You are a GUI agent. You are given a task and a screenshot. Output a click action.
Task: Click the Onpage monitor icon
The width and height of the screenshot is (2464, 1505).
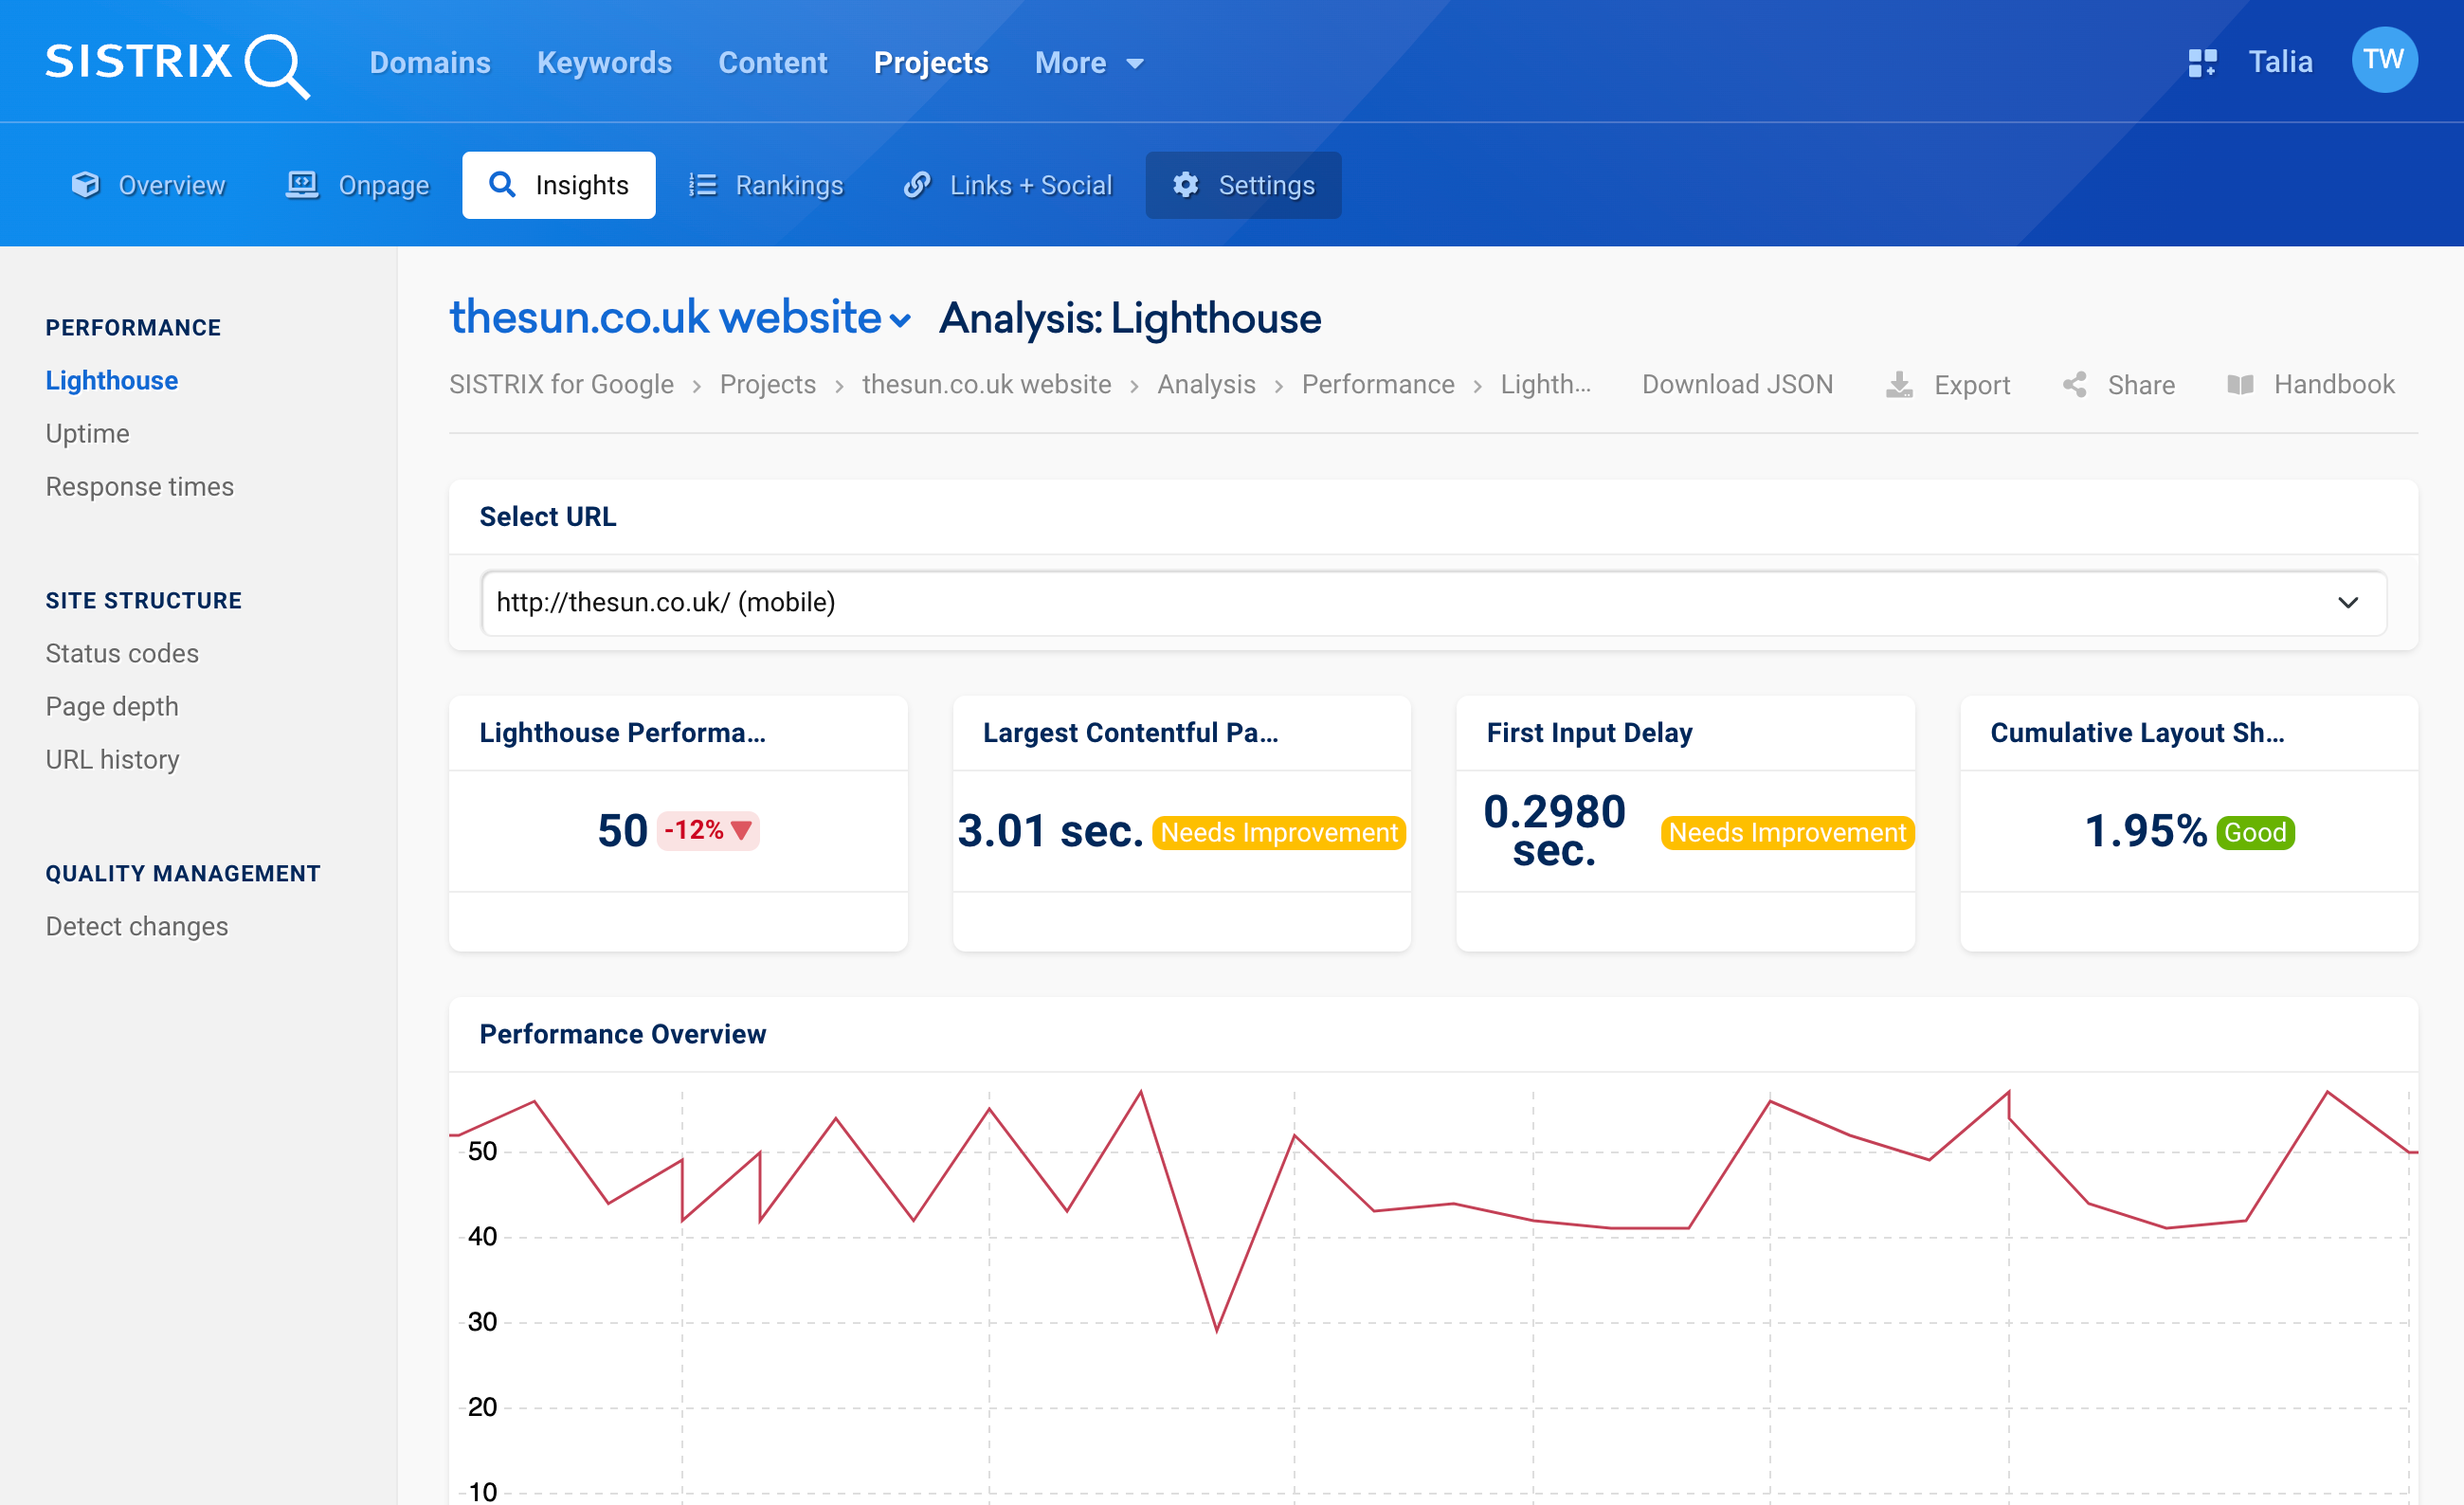click(x=302, y=185)
